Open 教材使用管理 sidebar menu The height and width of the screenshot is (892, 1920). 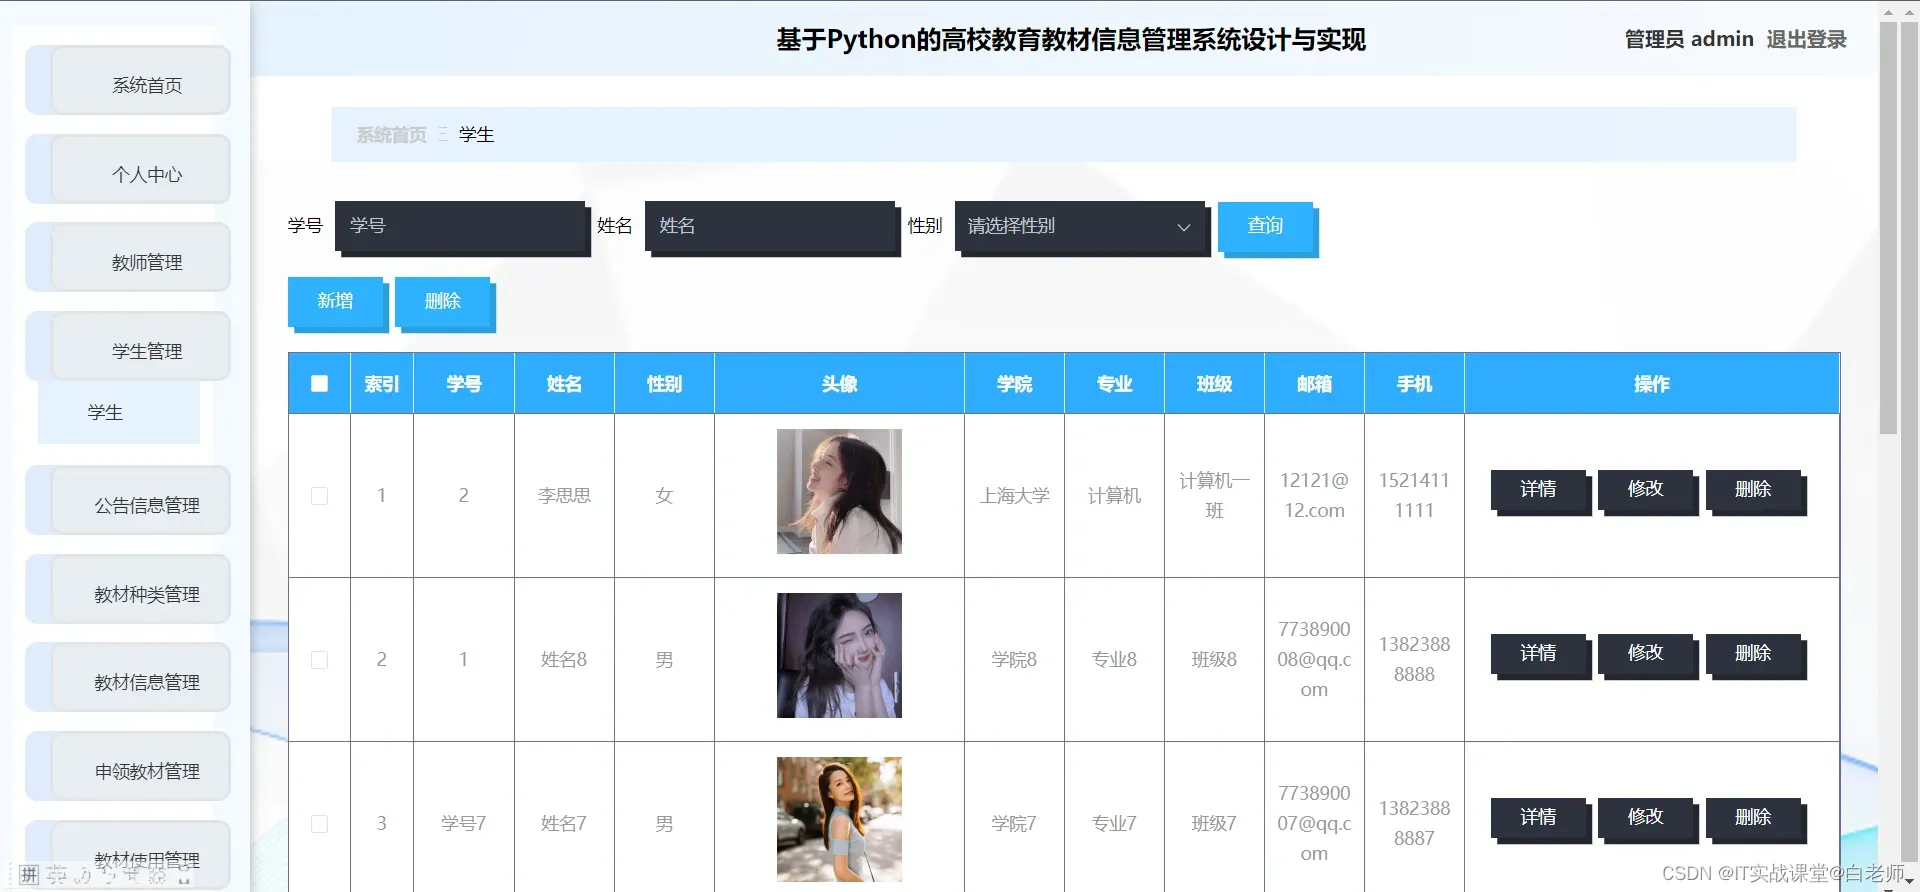pos(128,855)
